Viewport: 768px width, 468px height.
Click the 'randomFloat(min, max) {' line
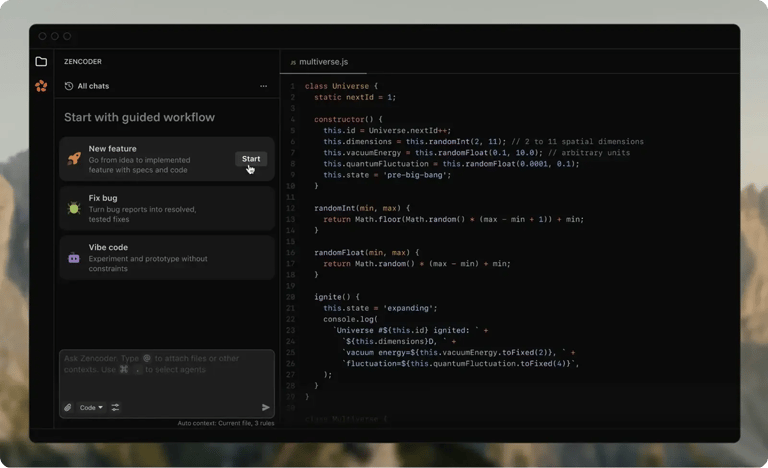(x=366, y=253)
